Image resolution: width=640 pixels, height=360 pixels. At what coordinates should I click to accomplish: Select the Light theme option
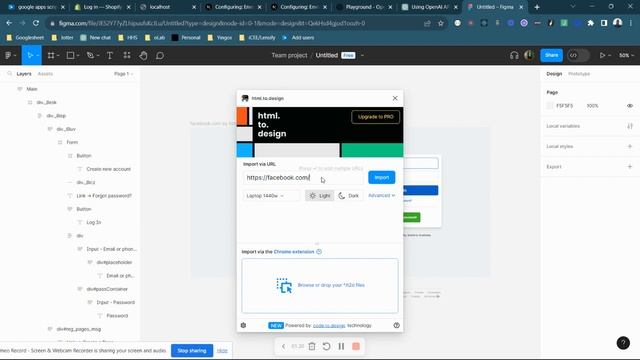click(x=320, y=196)
